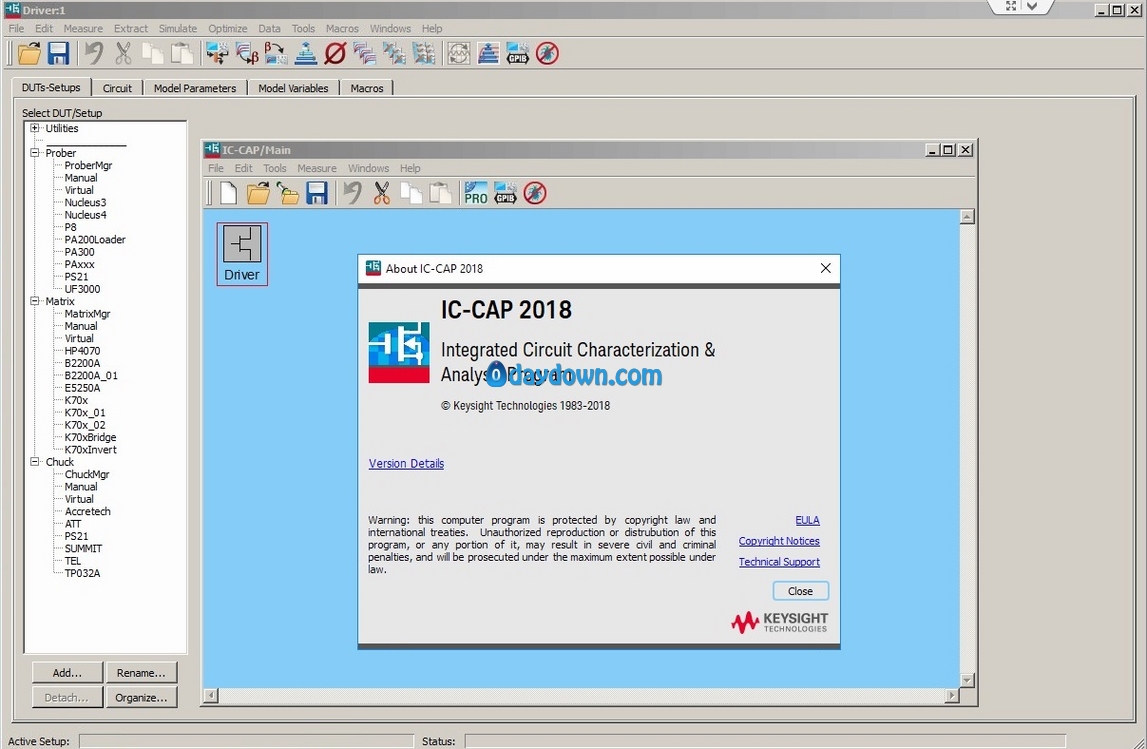Click the PRO icon in IC-CAP/Main toolbar
The image size is (1147, 749).
tap(475, 193)
